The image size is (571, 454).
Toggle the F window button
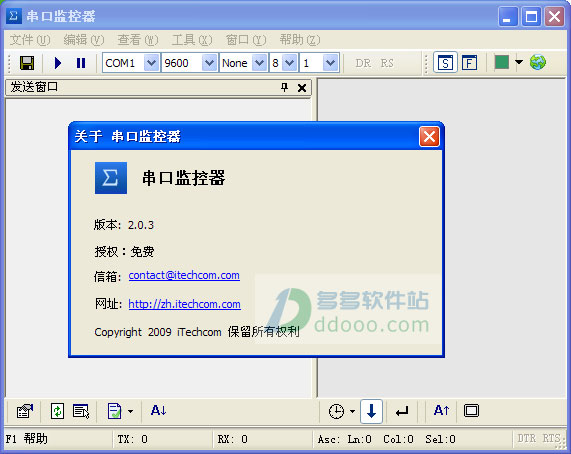pyautogui.click(x=469, y=63)
